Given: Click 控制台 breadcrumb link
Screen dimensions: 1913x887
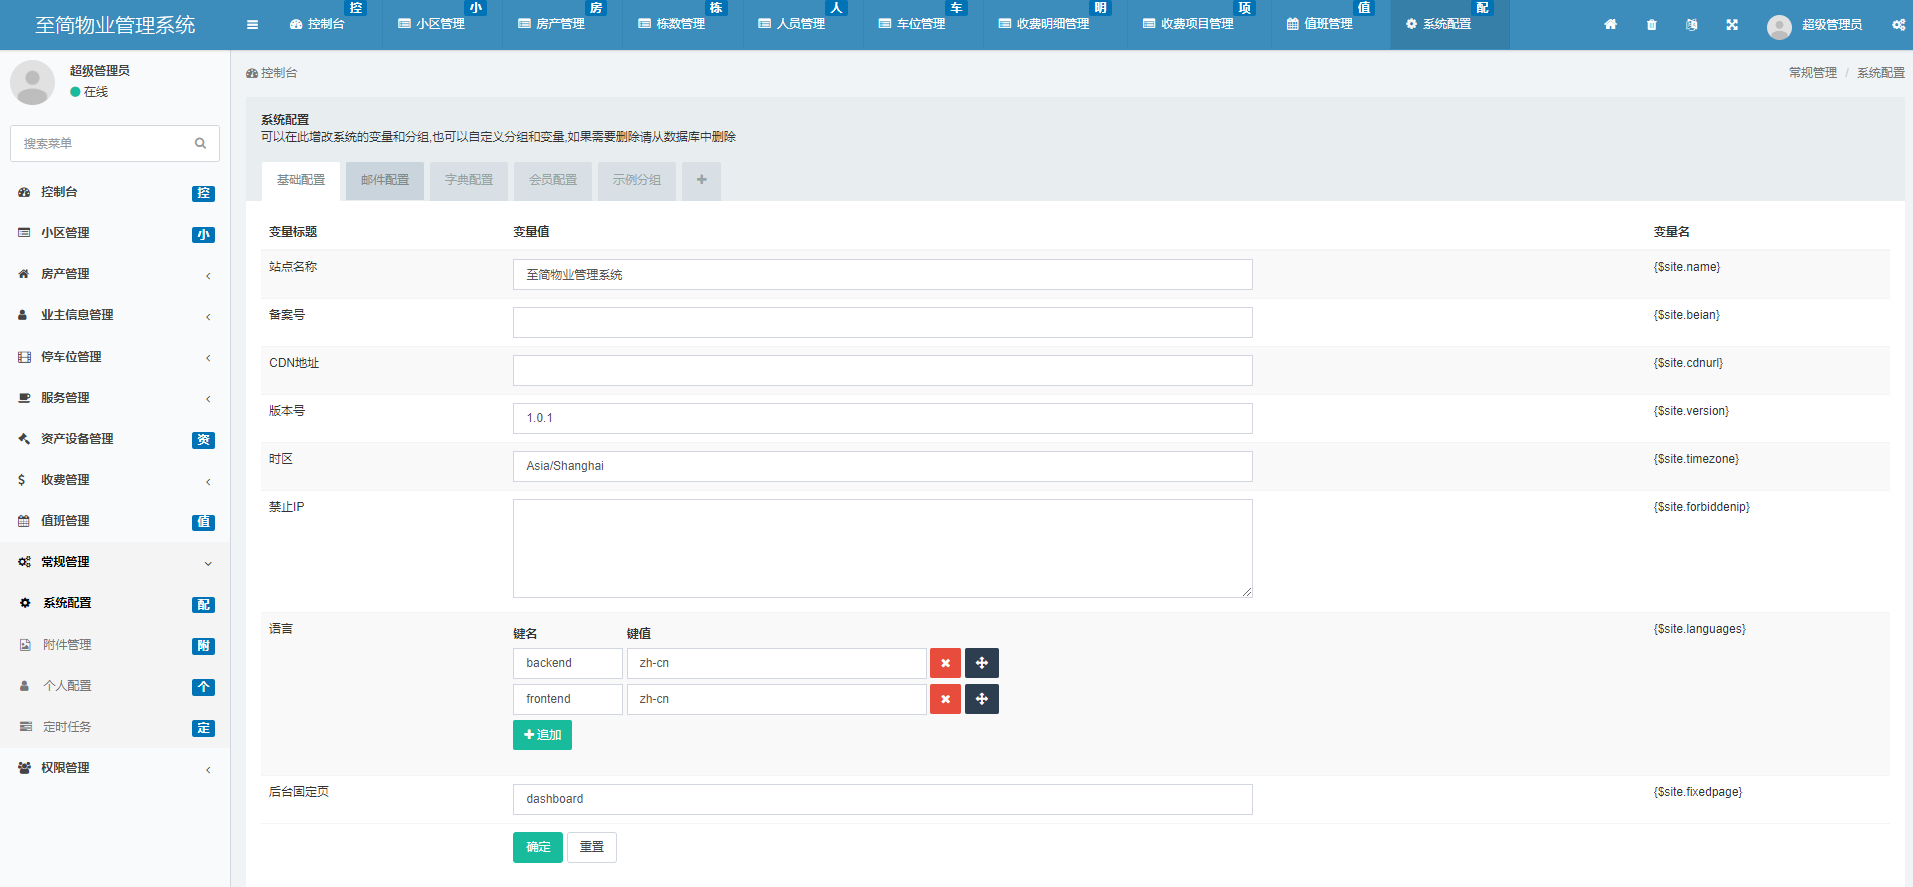Looking at the screenshot, I should 271,73.
